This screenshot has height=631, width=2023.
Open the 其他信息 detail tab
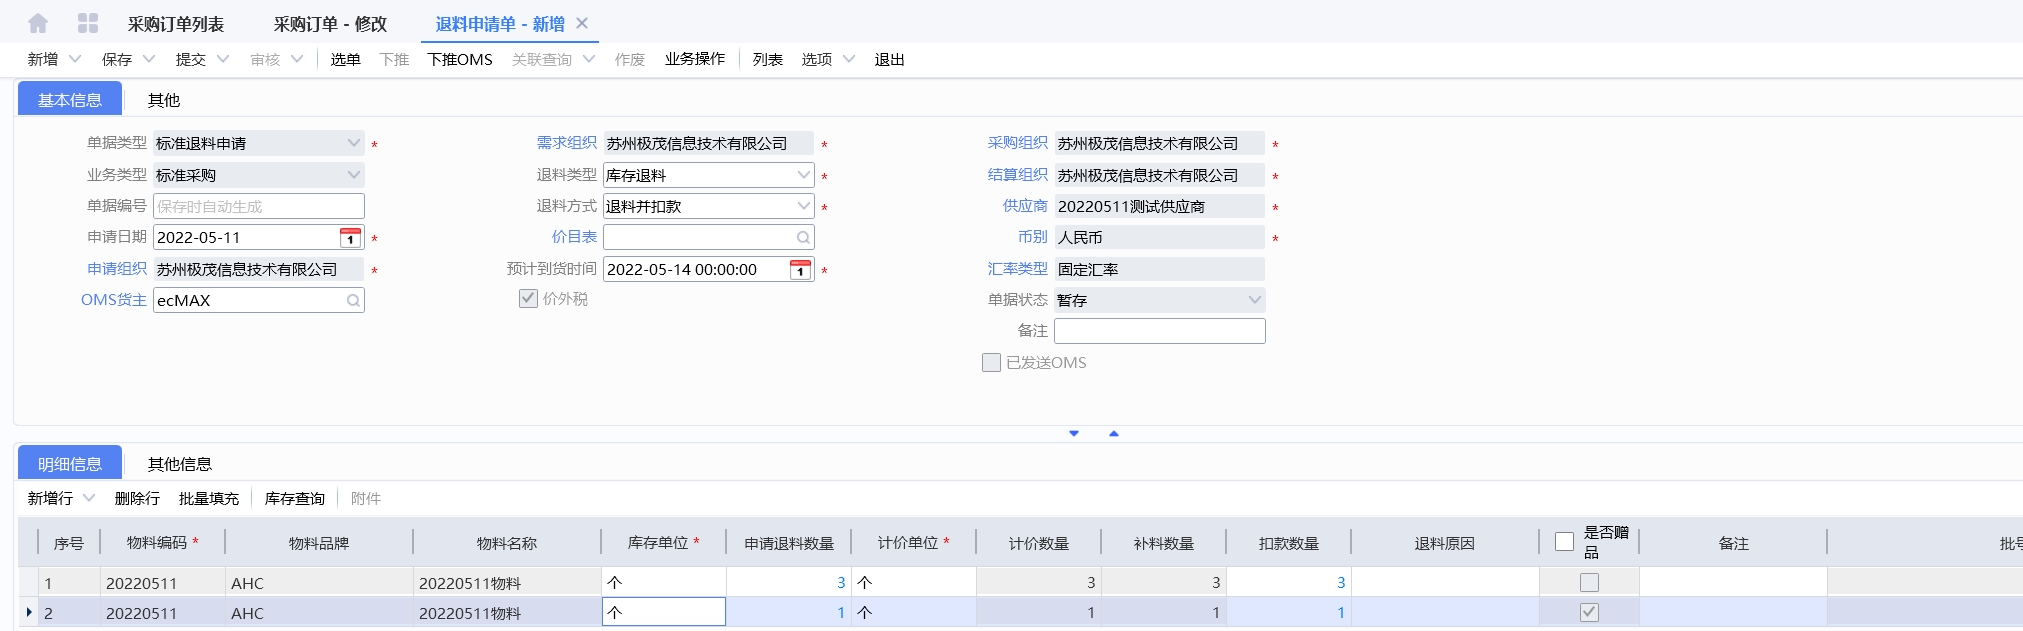point(180,464)
